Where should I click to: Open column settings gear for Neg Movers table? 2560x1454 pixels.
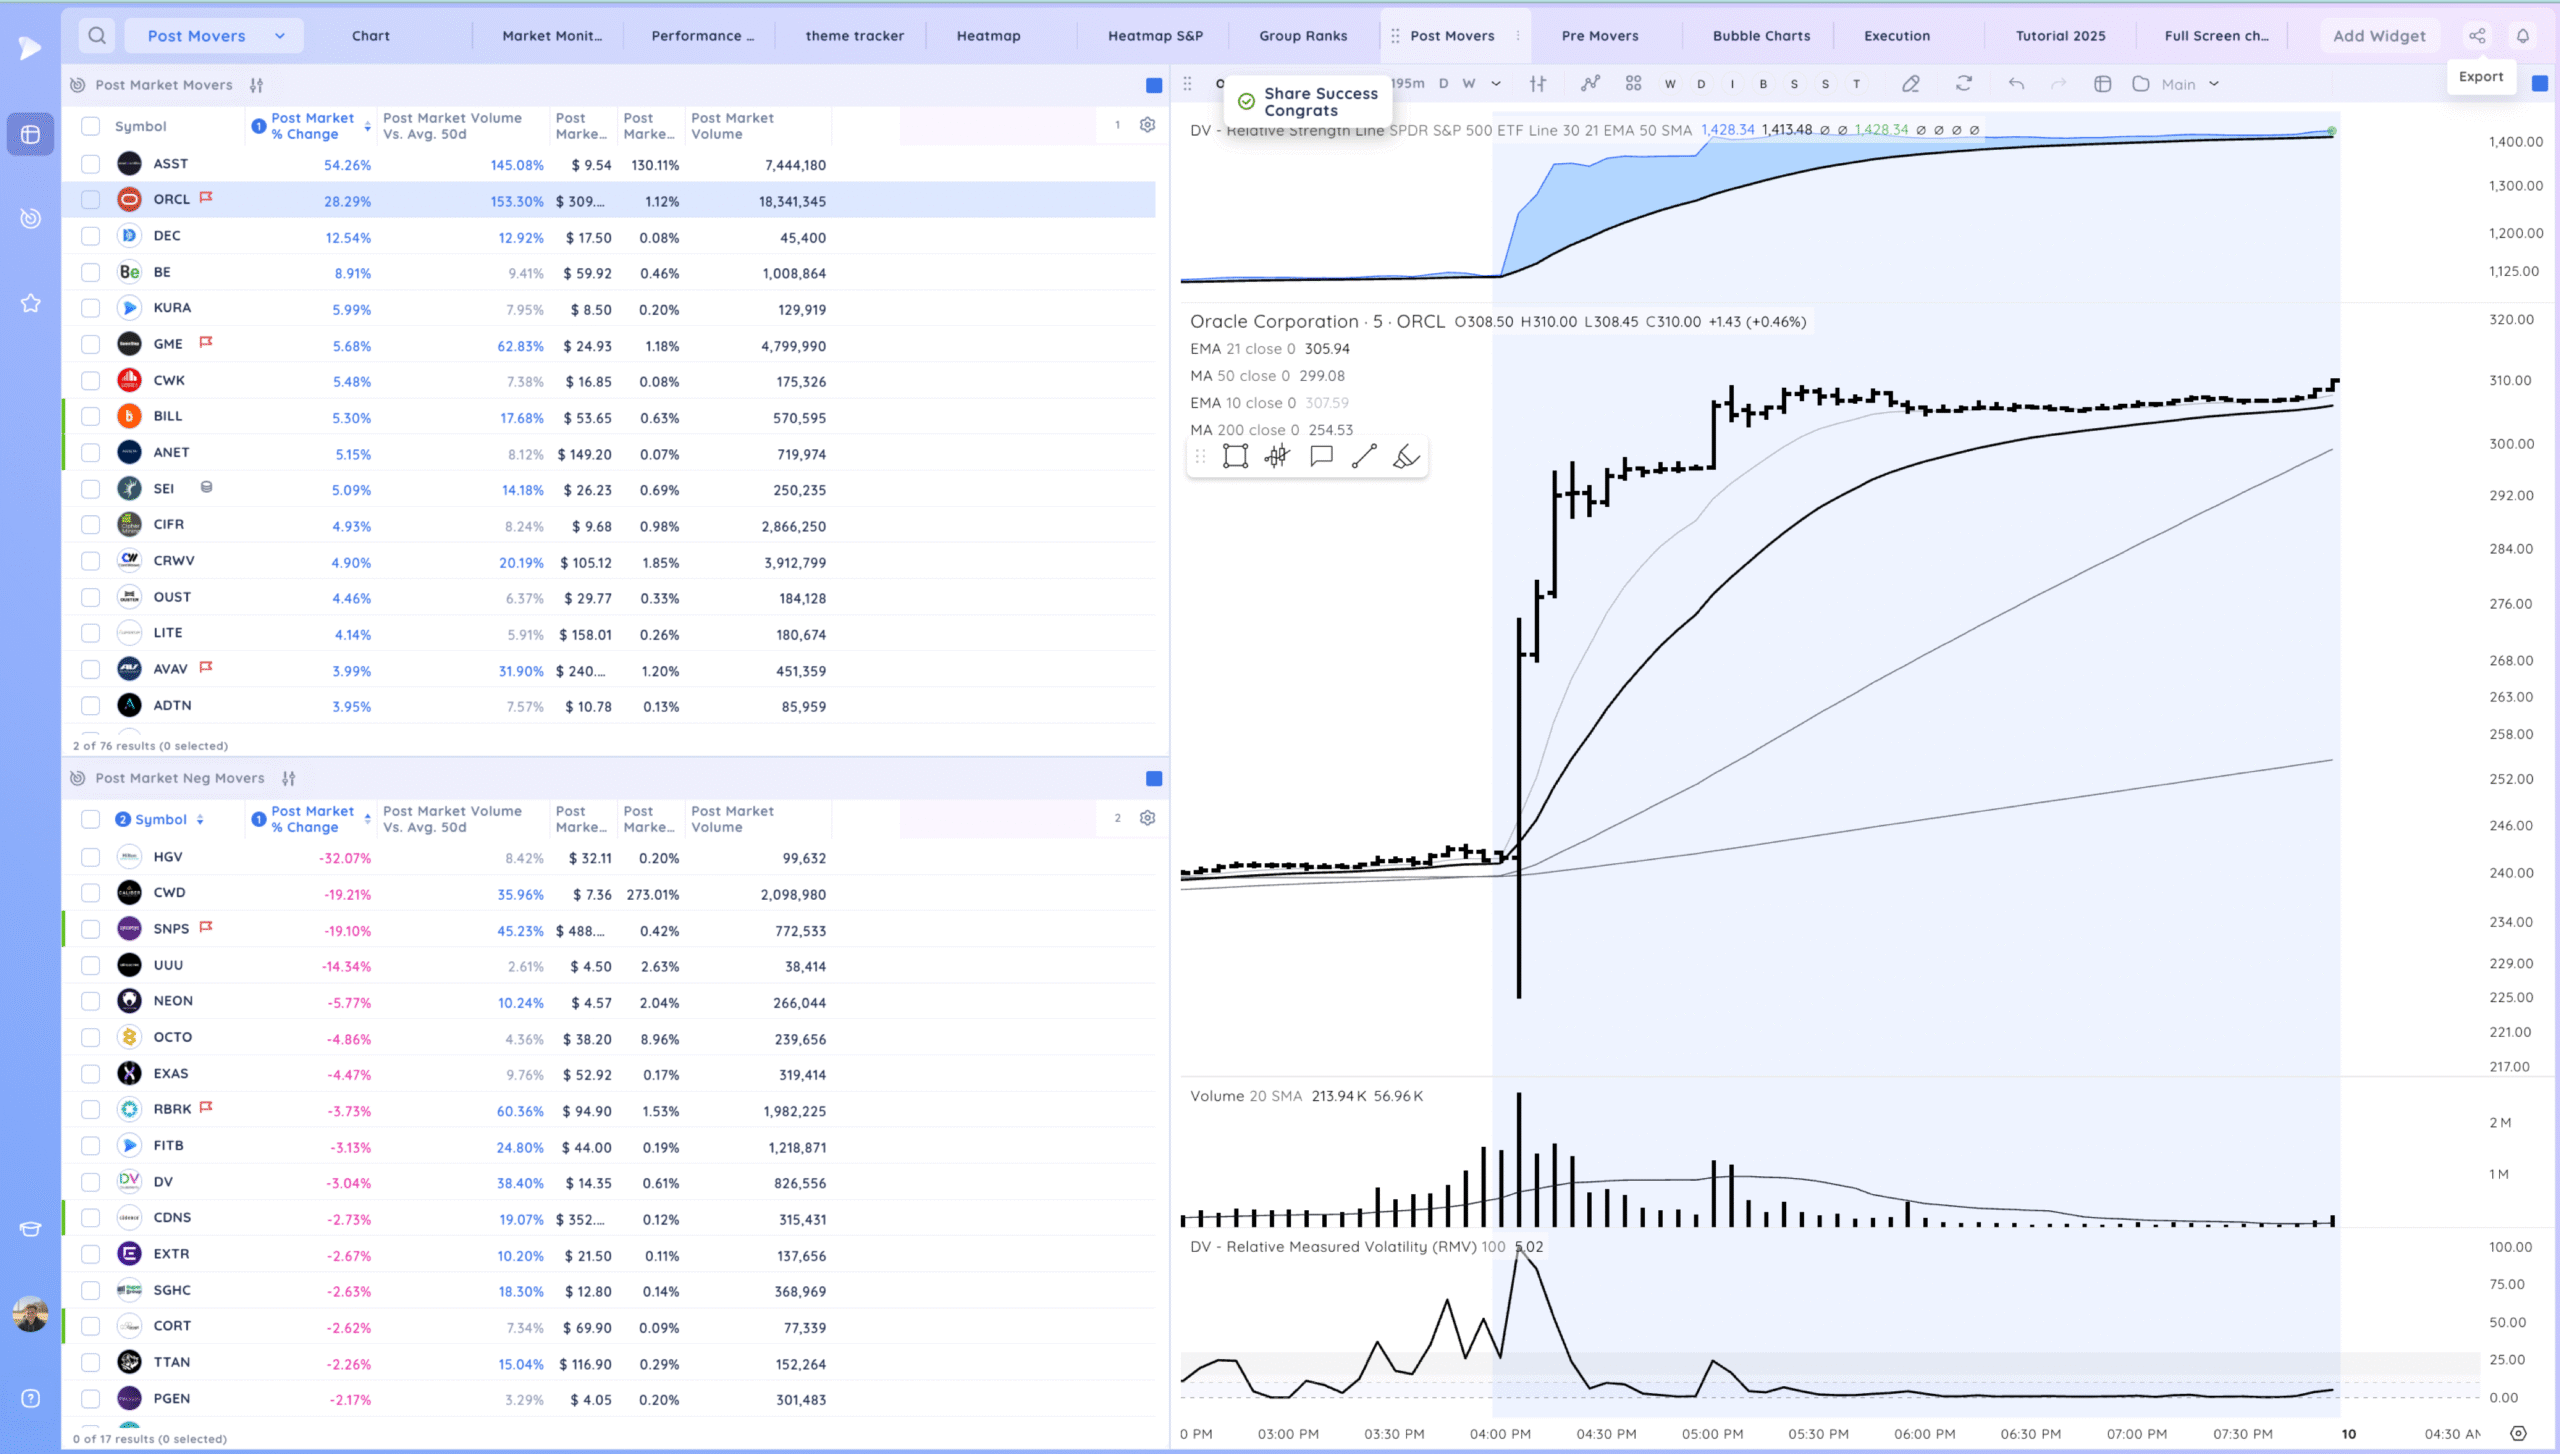pyautogui.click(x=1148, y=818)
